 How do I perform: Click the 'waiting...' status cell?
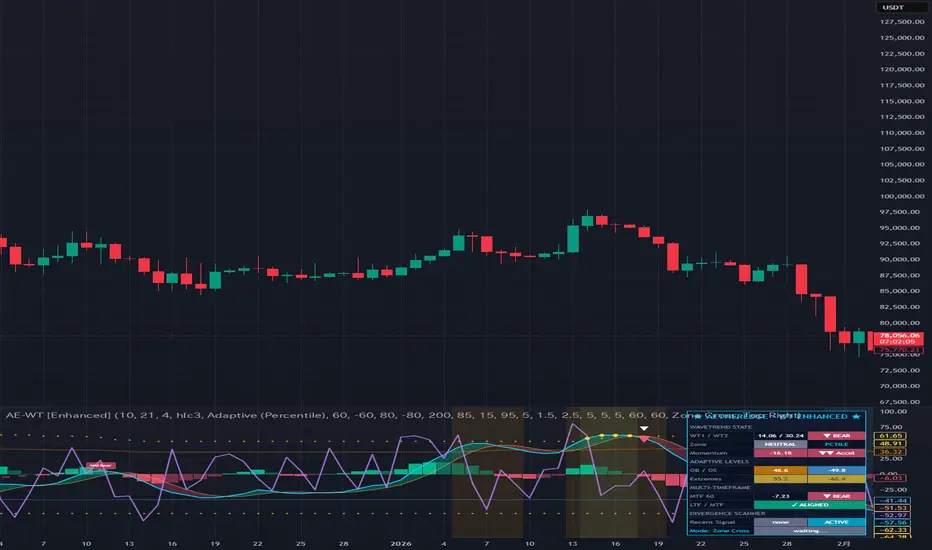tap(810, 530)
